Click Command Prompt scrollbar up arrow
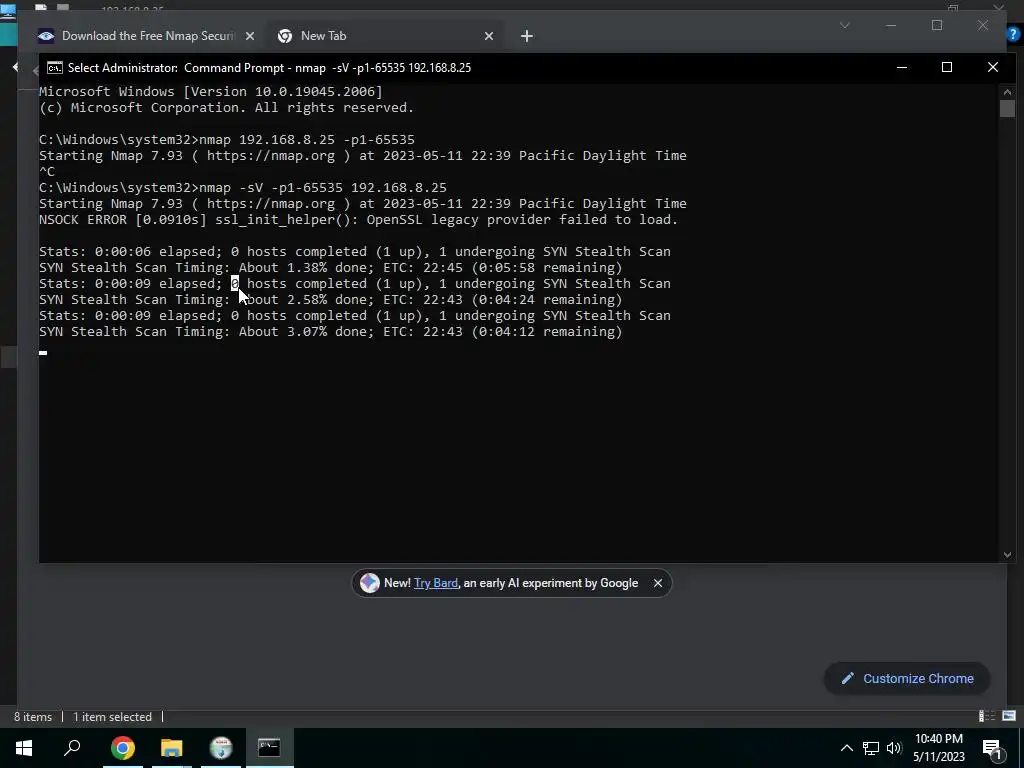Image resolution: width=1024 pixels, height=768 pixels. (x=1007, y=91)
